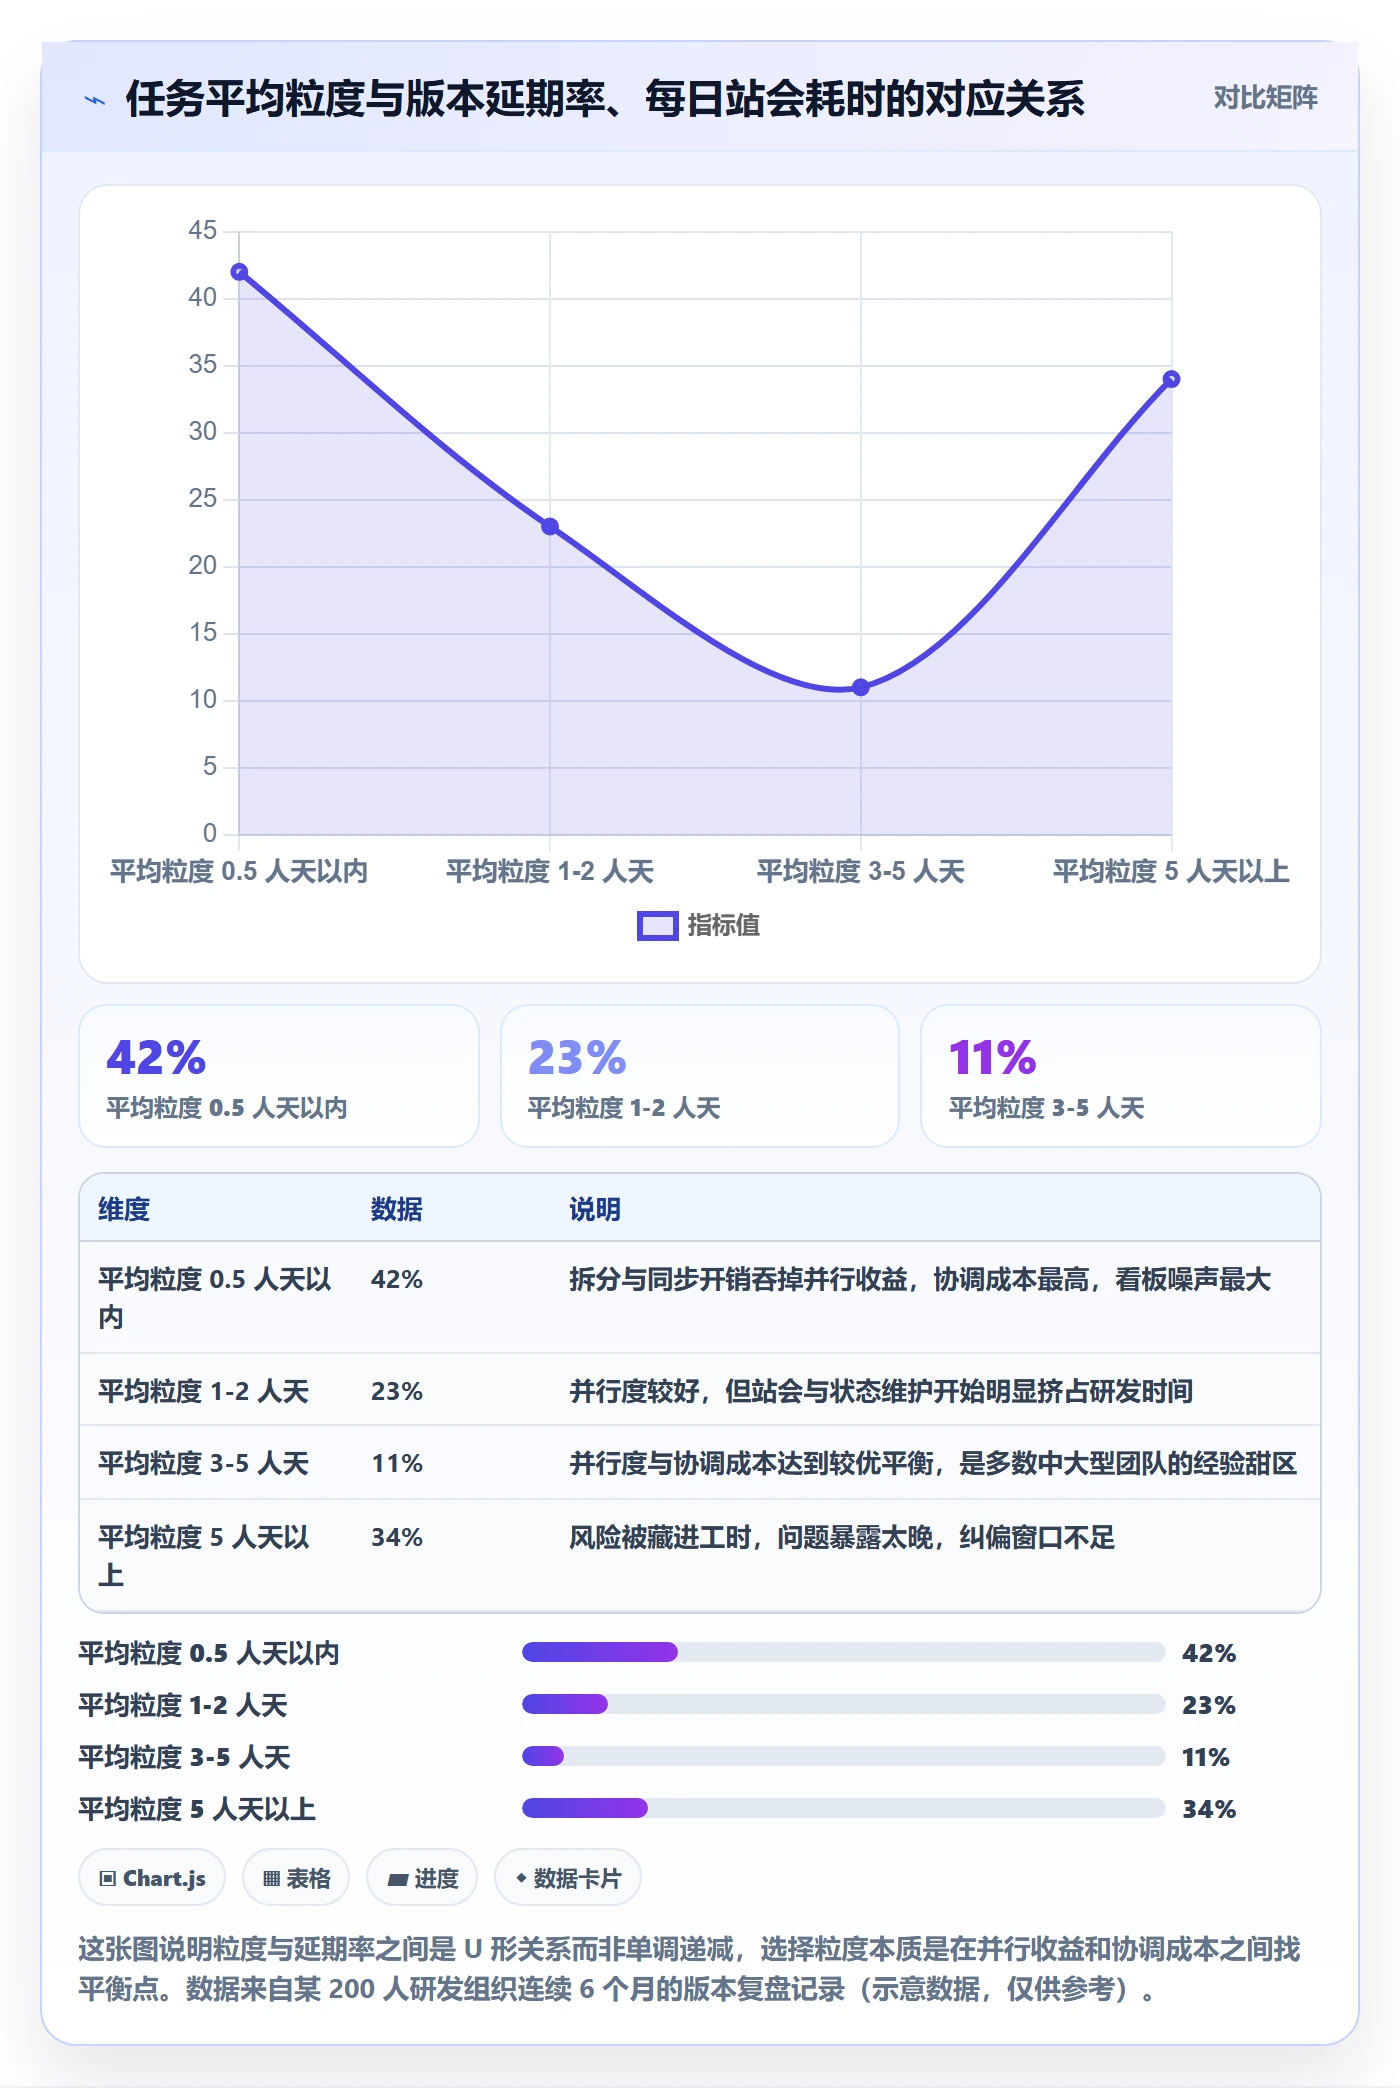Select table row 平均粒度 3-5 人天
The width and height of the screenshot is (1400, 2088).
pos(700,1463)
